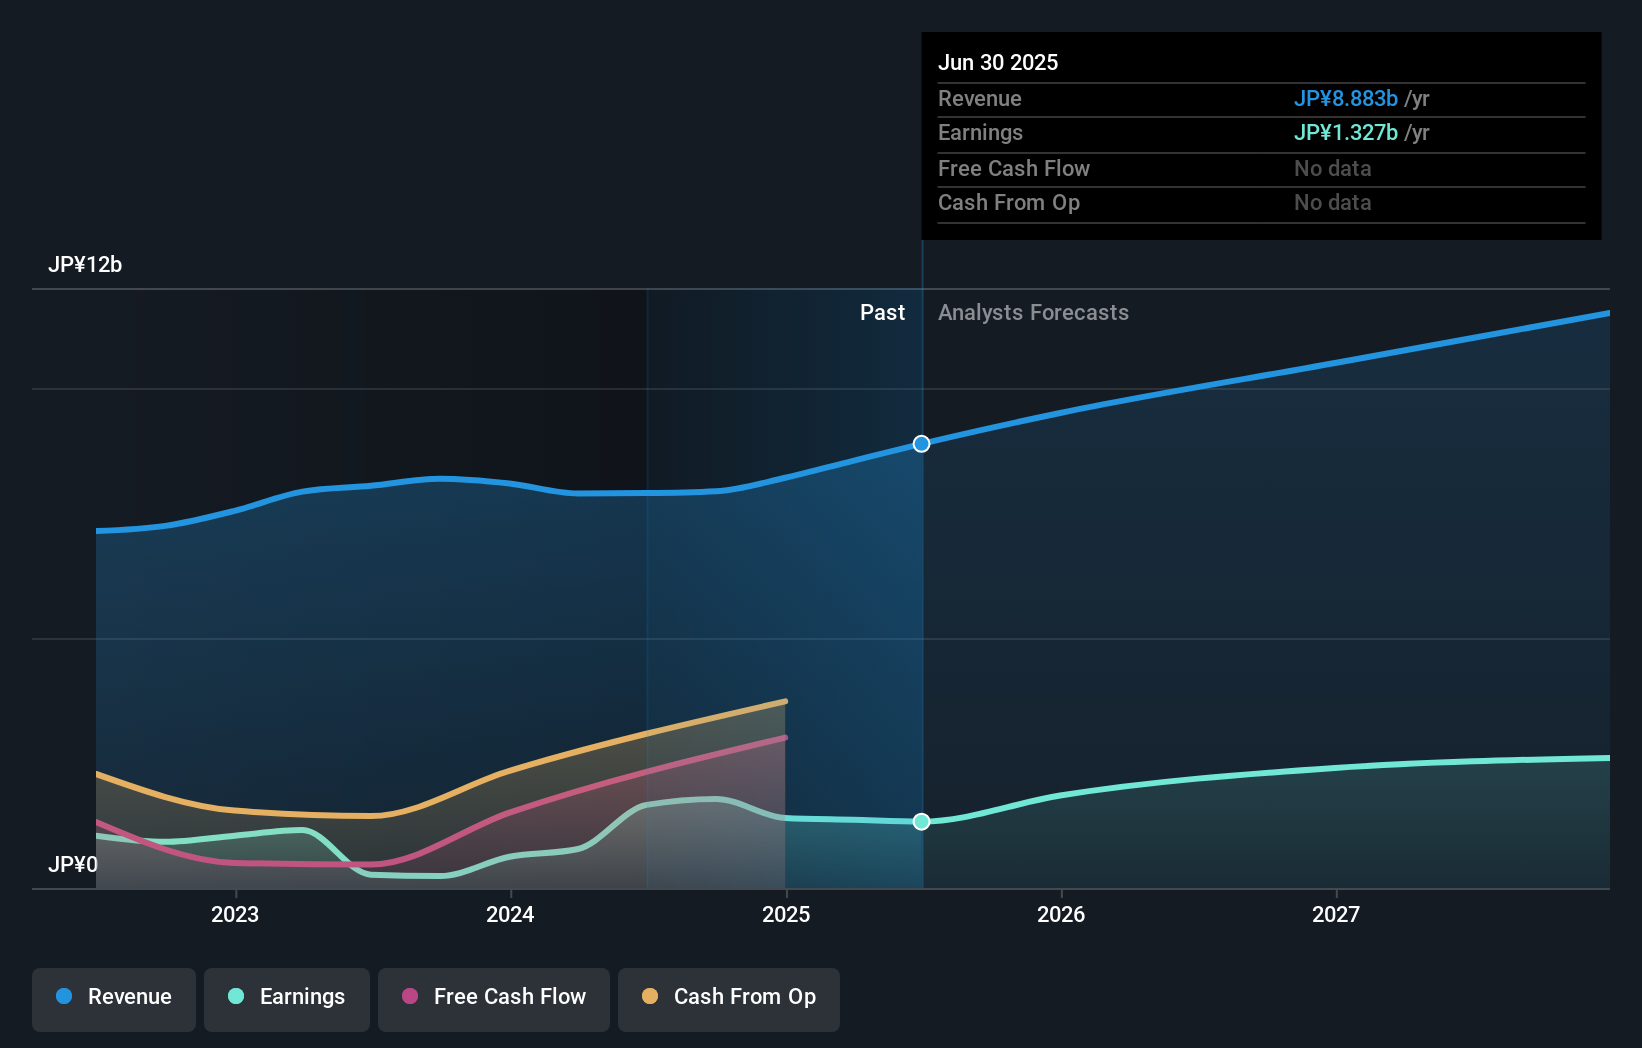Click the 2026 x-axis label
1642x1048 pixels.
[x=1061, y=914]
